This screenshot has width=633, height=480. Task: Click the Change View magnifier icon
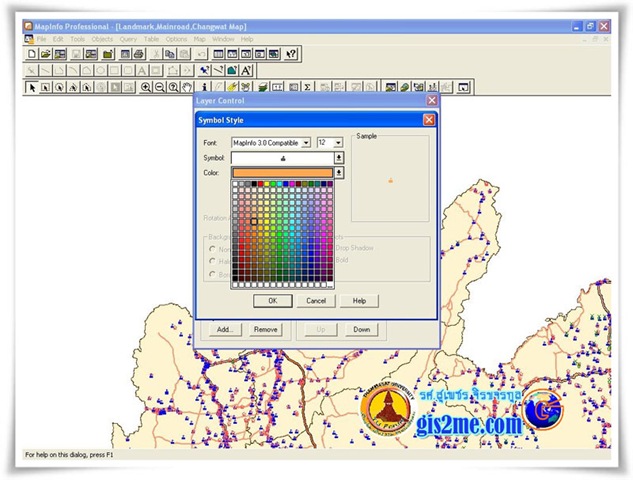coord(173,87)
